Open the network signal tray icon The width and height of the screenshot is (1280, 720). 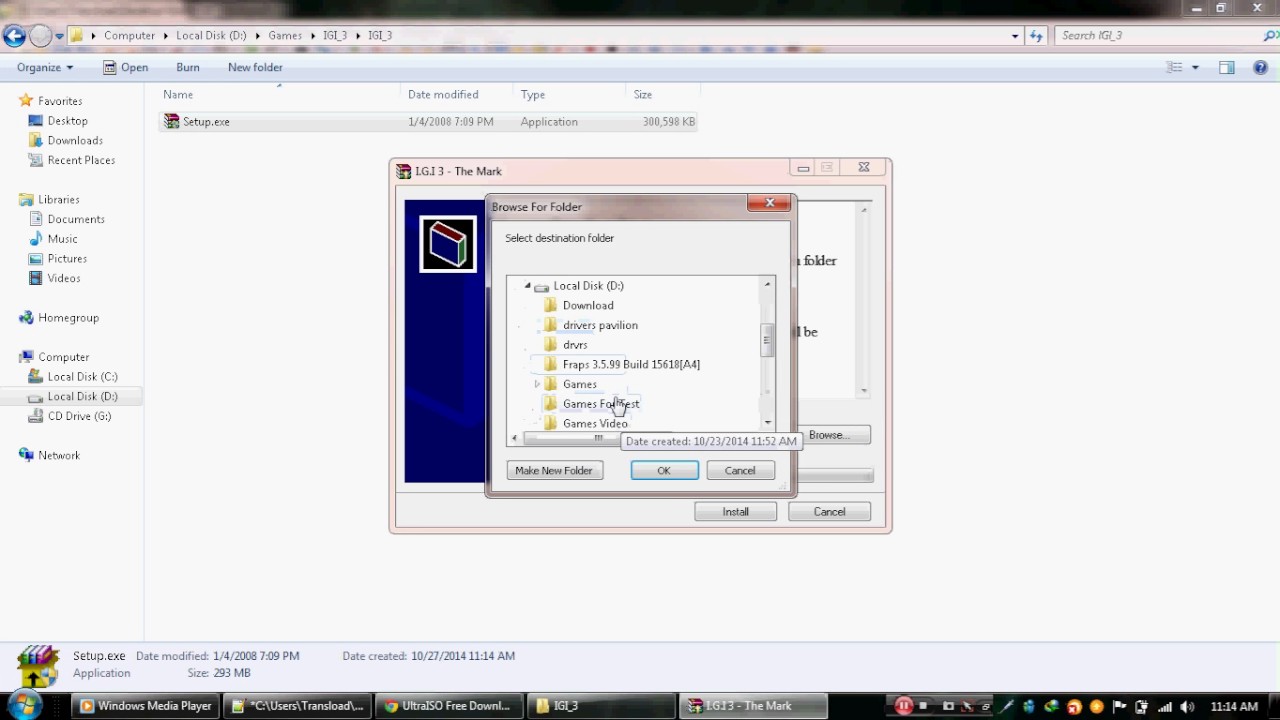(x=1165, y=706)
